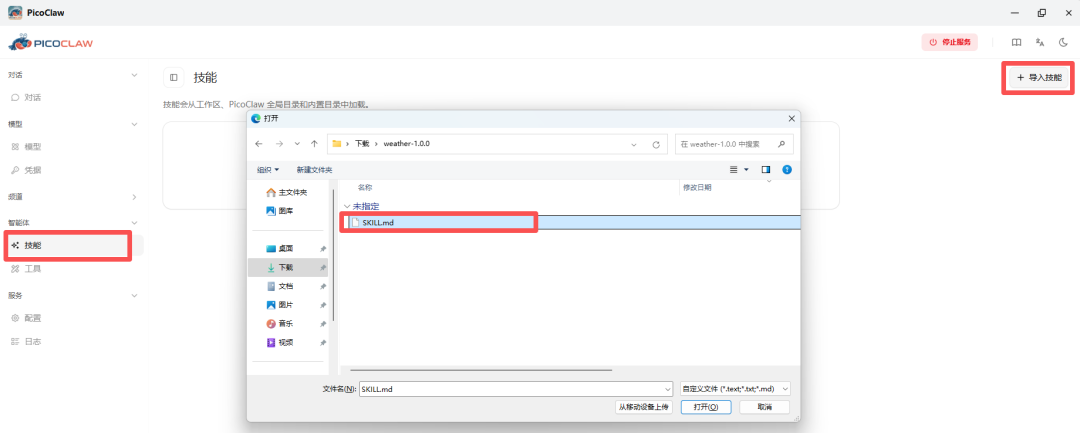Screen dimensions: 1080x433
Task: Open the documentation book icon
Action: click(x=1016, y=42)
